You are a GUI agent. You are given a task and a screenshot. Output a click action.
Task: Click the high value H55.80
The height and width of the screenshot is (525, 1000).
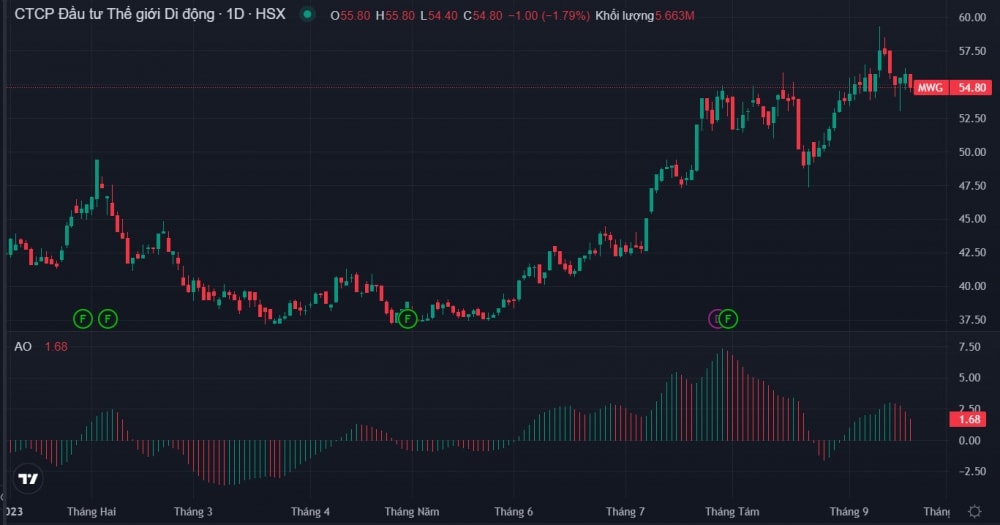tap(395, 15)
